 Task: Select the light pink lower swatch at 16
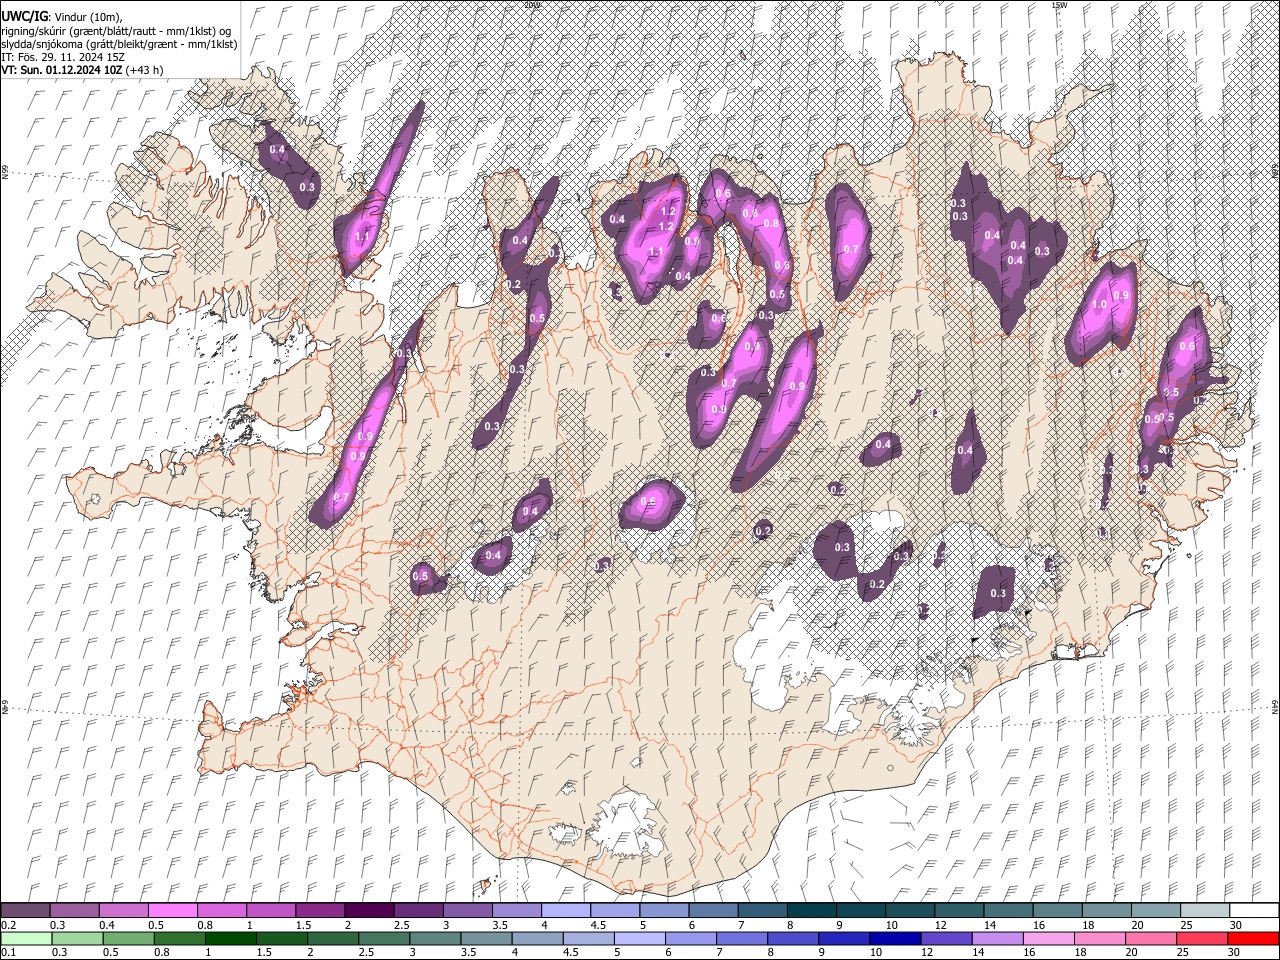click(x=1048, y=938)
